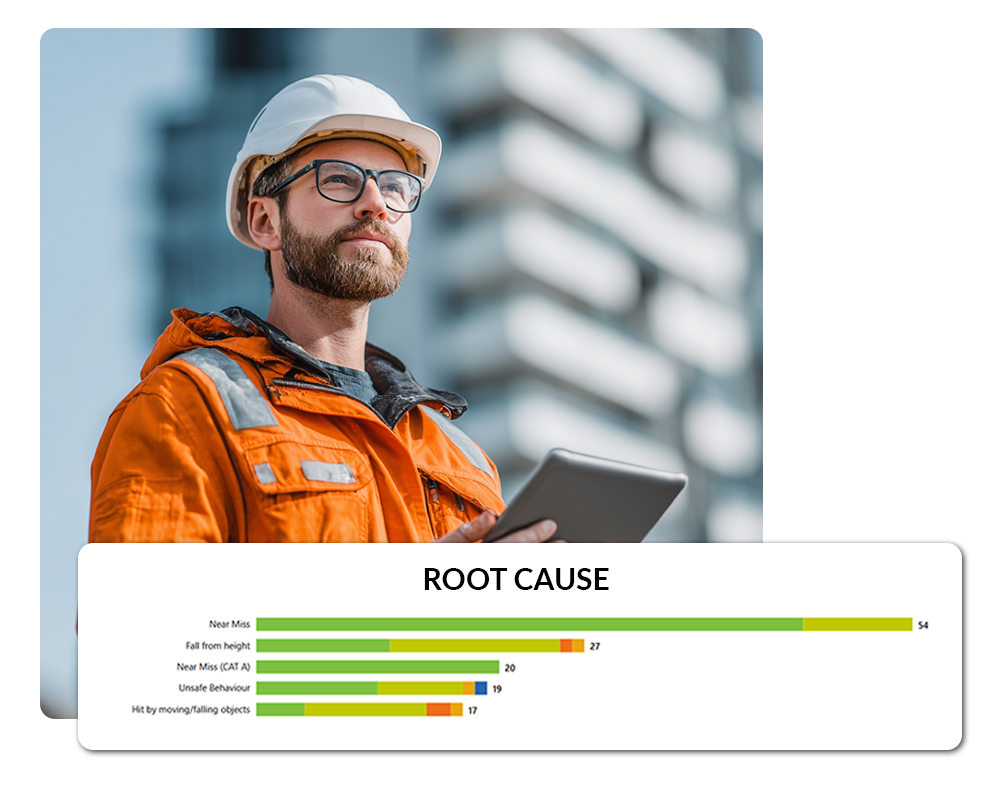Viewport: 1001px width, 785px height.
Task: Toggle the Unsafe Behaviour category off
Action: 215,688
